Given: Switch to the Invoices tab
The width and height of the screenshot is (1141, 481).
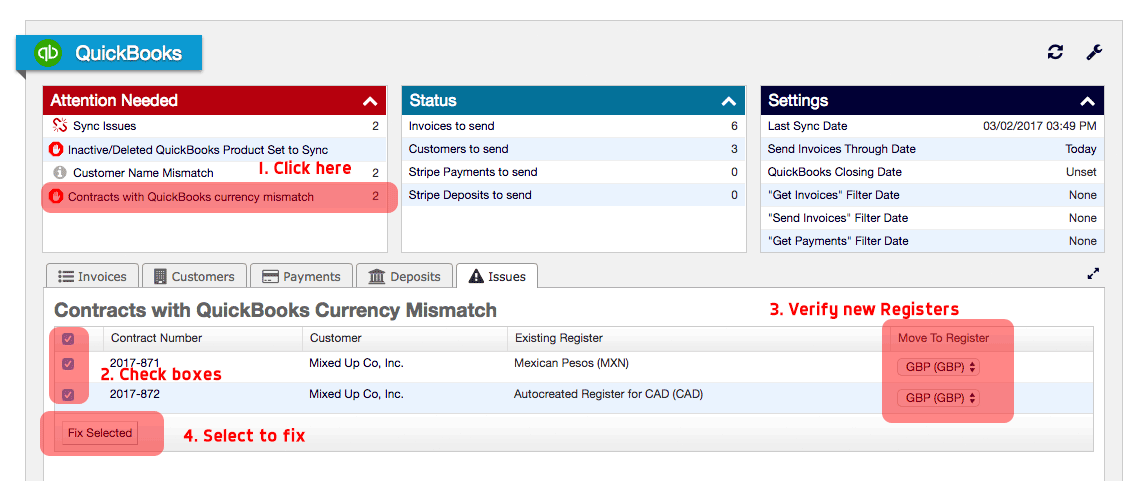Looking at the screenshot, I should coord(92,277).
